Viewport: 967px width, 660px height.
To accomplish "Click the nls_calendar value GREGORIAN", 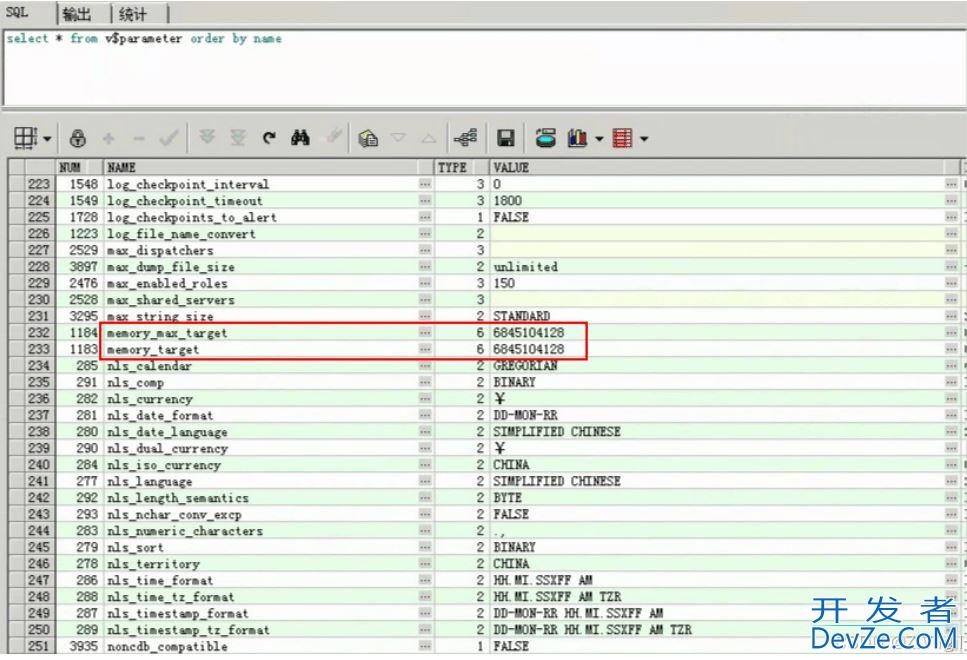I will click(525, 366).
